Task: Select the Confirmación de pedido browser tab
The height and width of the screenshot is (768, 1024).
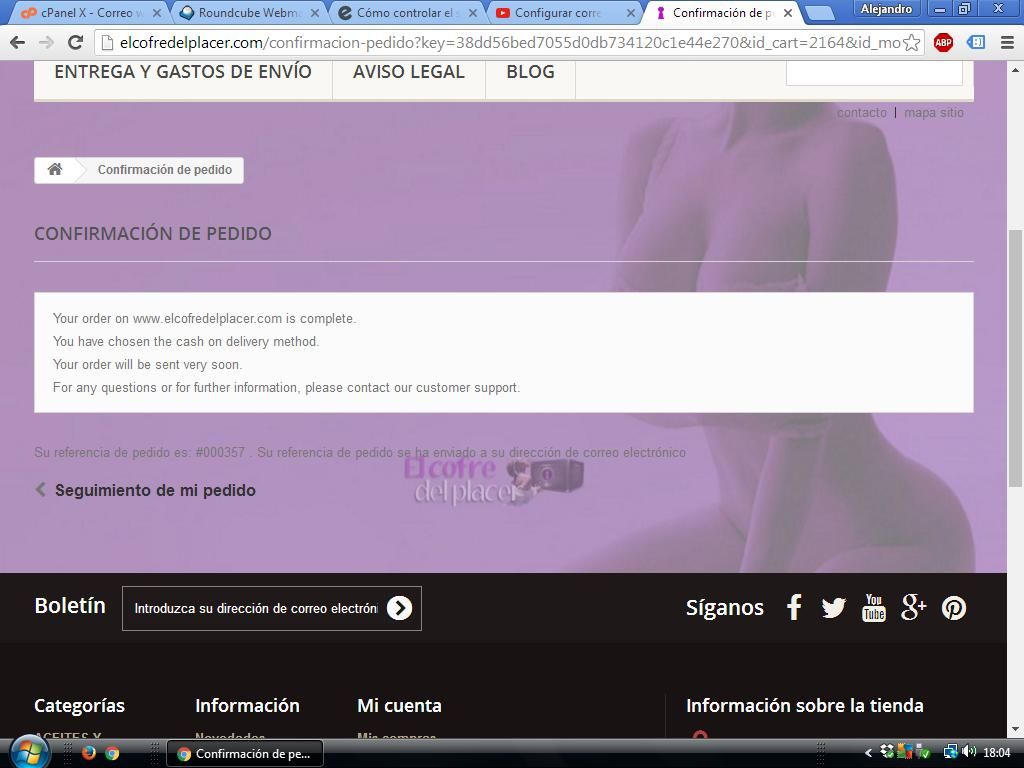Action: pyautogui.click(x=723, y=13)
